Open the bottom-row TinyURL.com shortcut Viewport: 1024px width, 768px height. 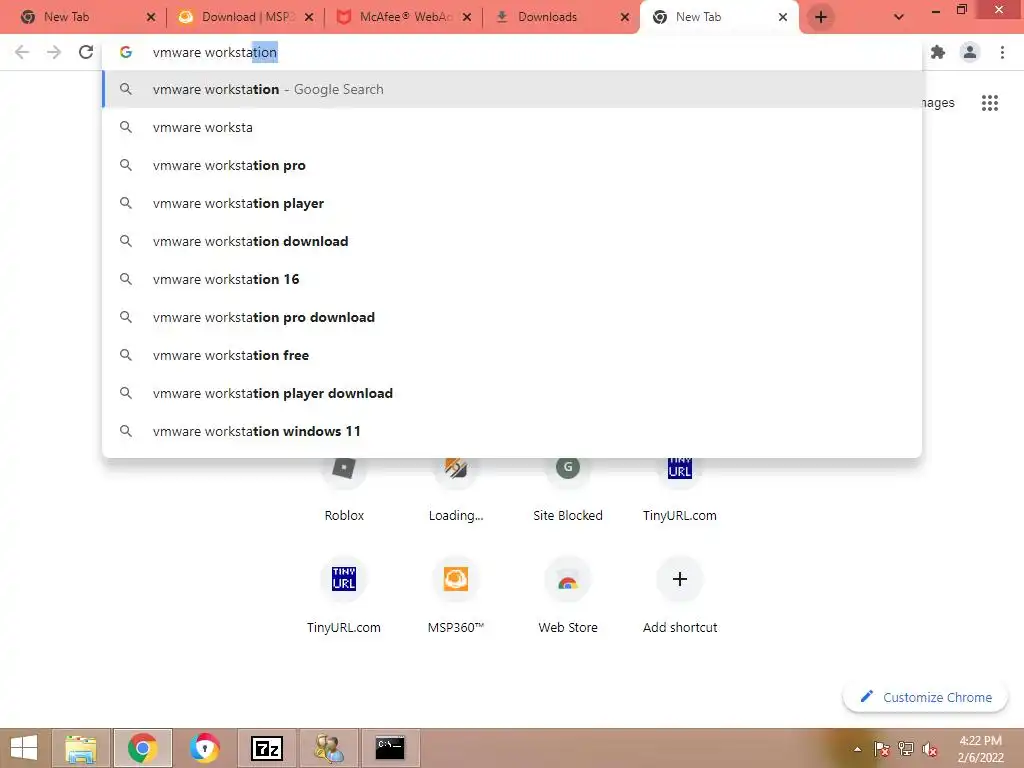[x=344, y=593]
